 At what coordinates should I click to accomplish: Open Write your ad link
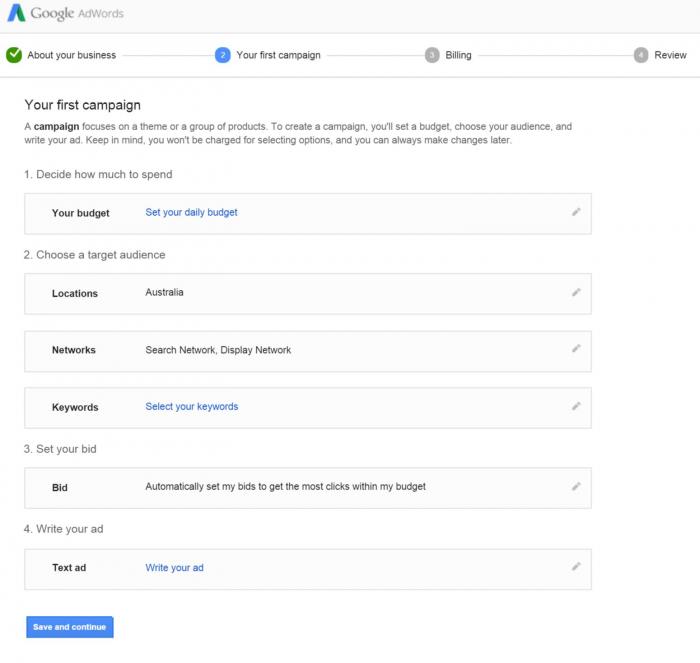(x=174, y=567)
